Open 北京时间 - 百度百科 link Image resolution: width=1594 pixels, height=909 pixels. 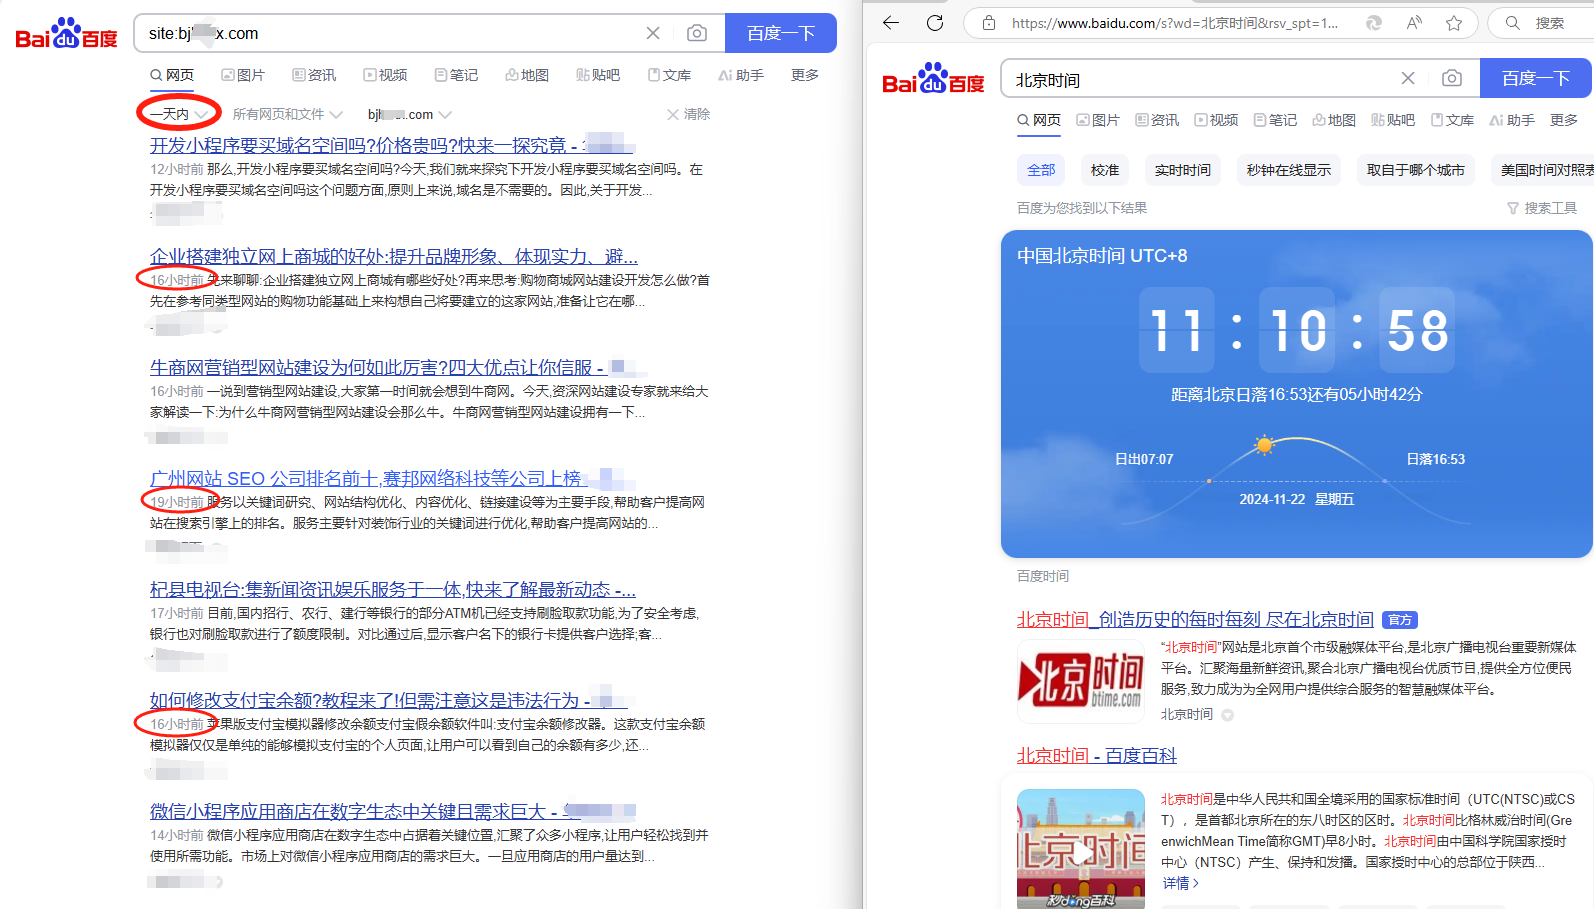point(1097,755)
